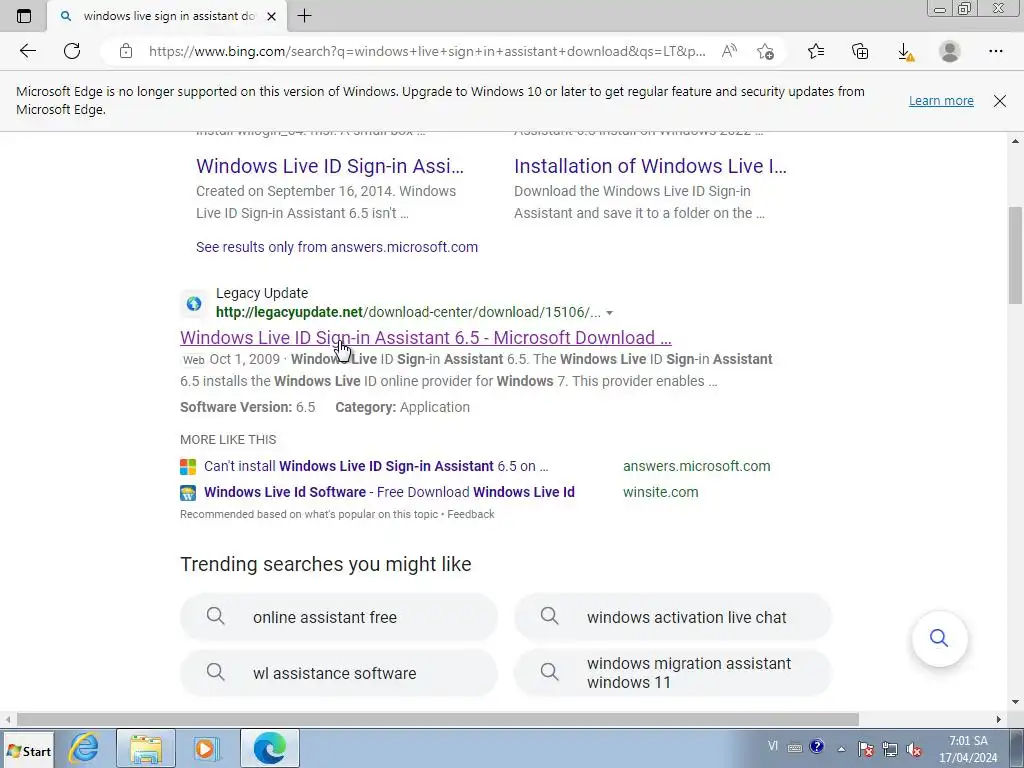Show hidden system tray icons
1024x768 pixels.
click(841, 749)
